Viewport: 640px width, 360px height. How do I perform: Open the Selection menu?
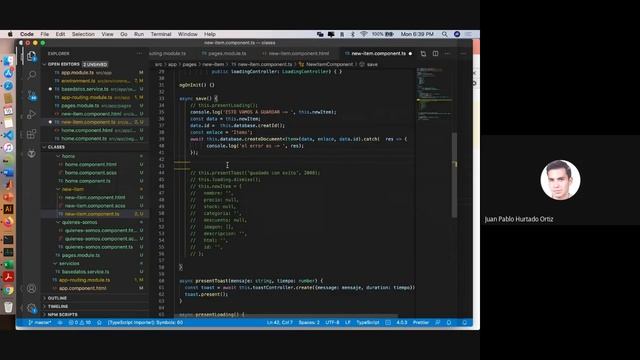point(83,34)
